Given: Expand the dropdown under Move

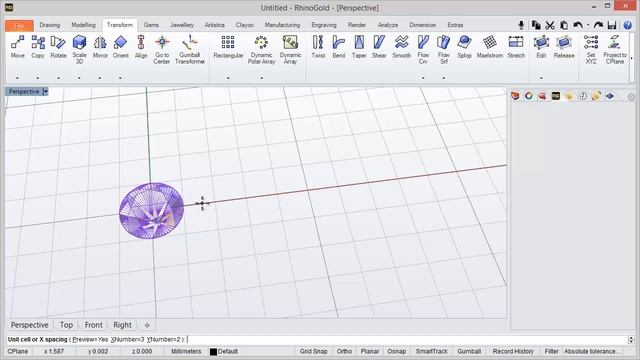Looking at the screenshot, I should pos(17,78).
